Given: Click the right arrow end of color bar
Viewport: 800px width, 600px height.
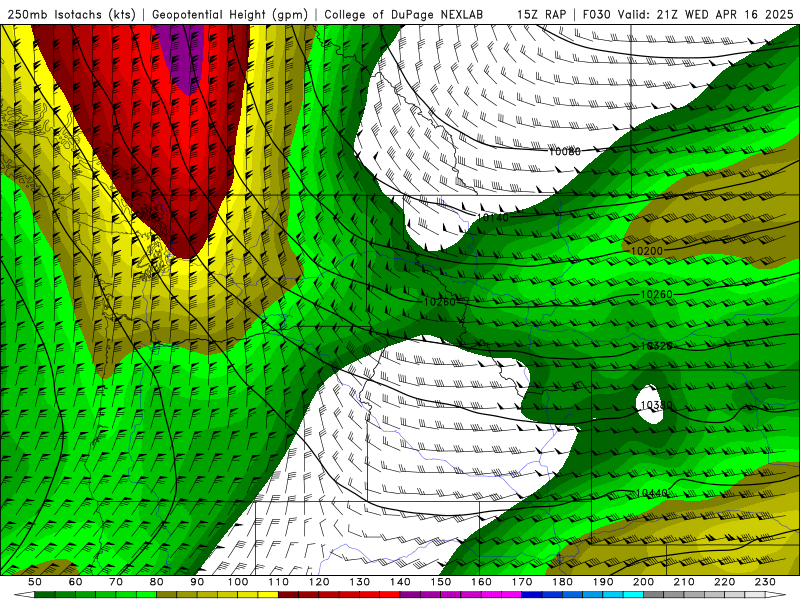Looking at the screenshot, I should [776, 595].
